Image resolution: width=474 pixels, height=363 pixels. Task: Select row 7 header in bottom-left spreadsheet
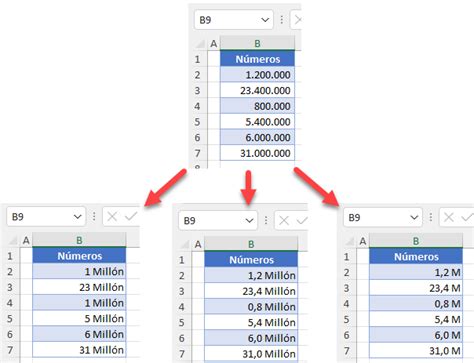pyautogui.click(x=10, y=350)
